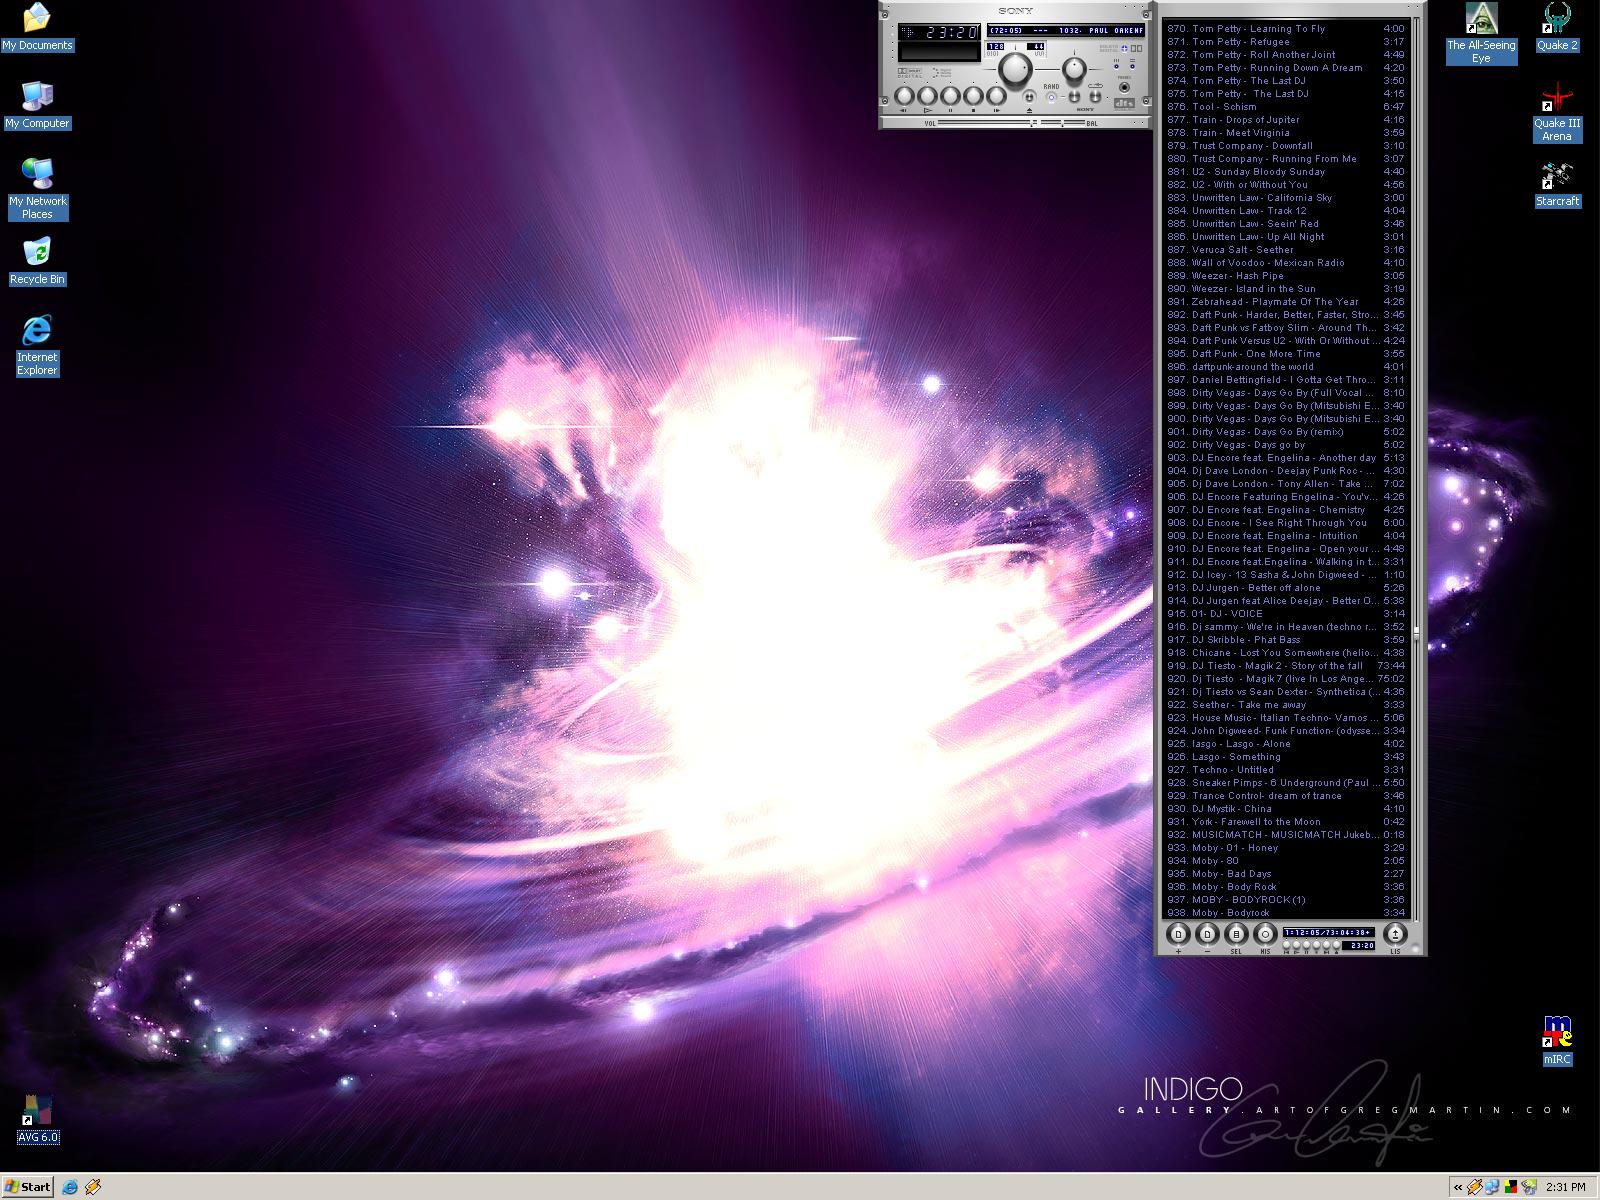Select the mIRC desktop shortcut

tap(1557, 1040)
